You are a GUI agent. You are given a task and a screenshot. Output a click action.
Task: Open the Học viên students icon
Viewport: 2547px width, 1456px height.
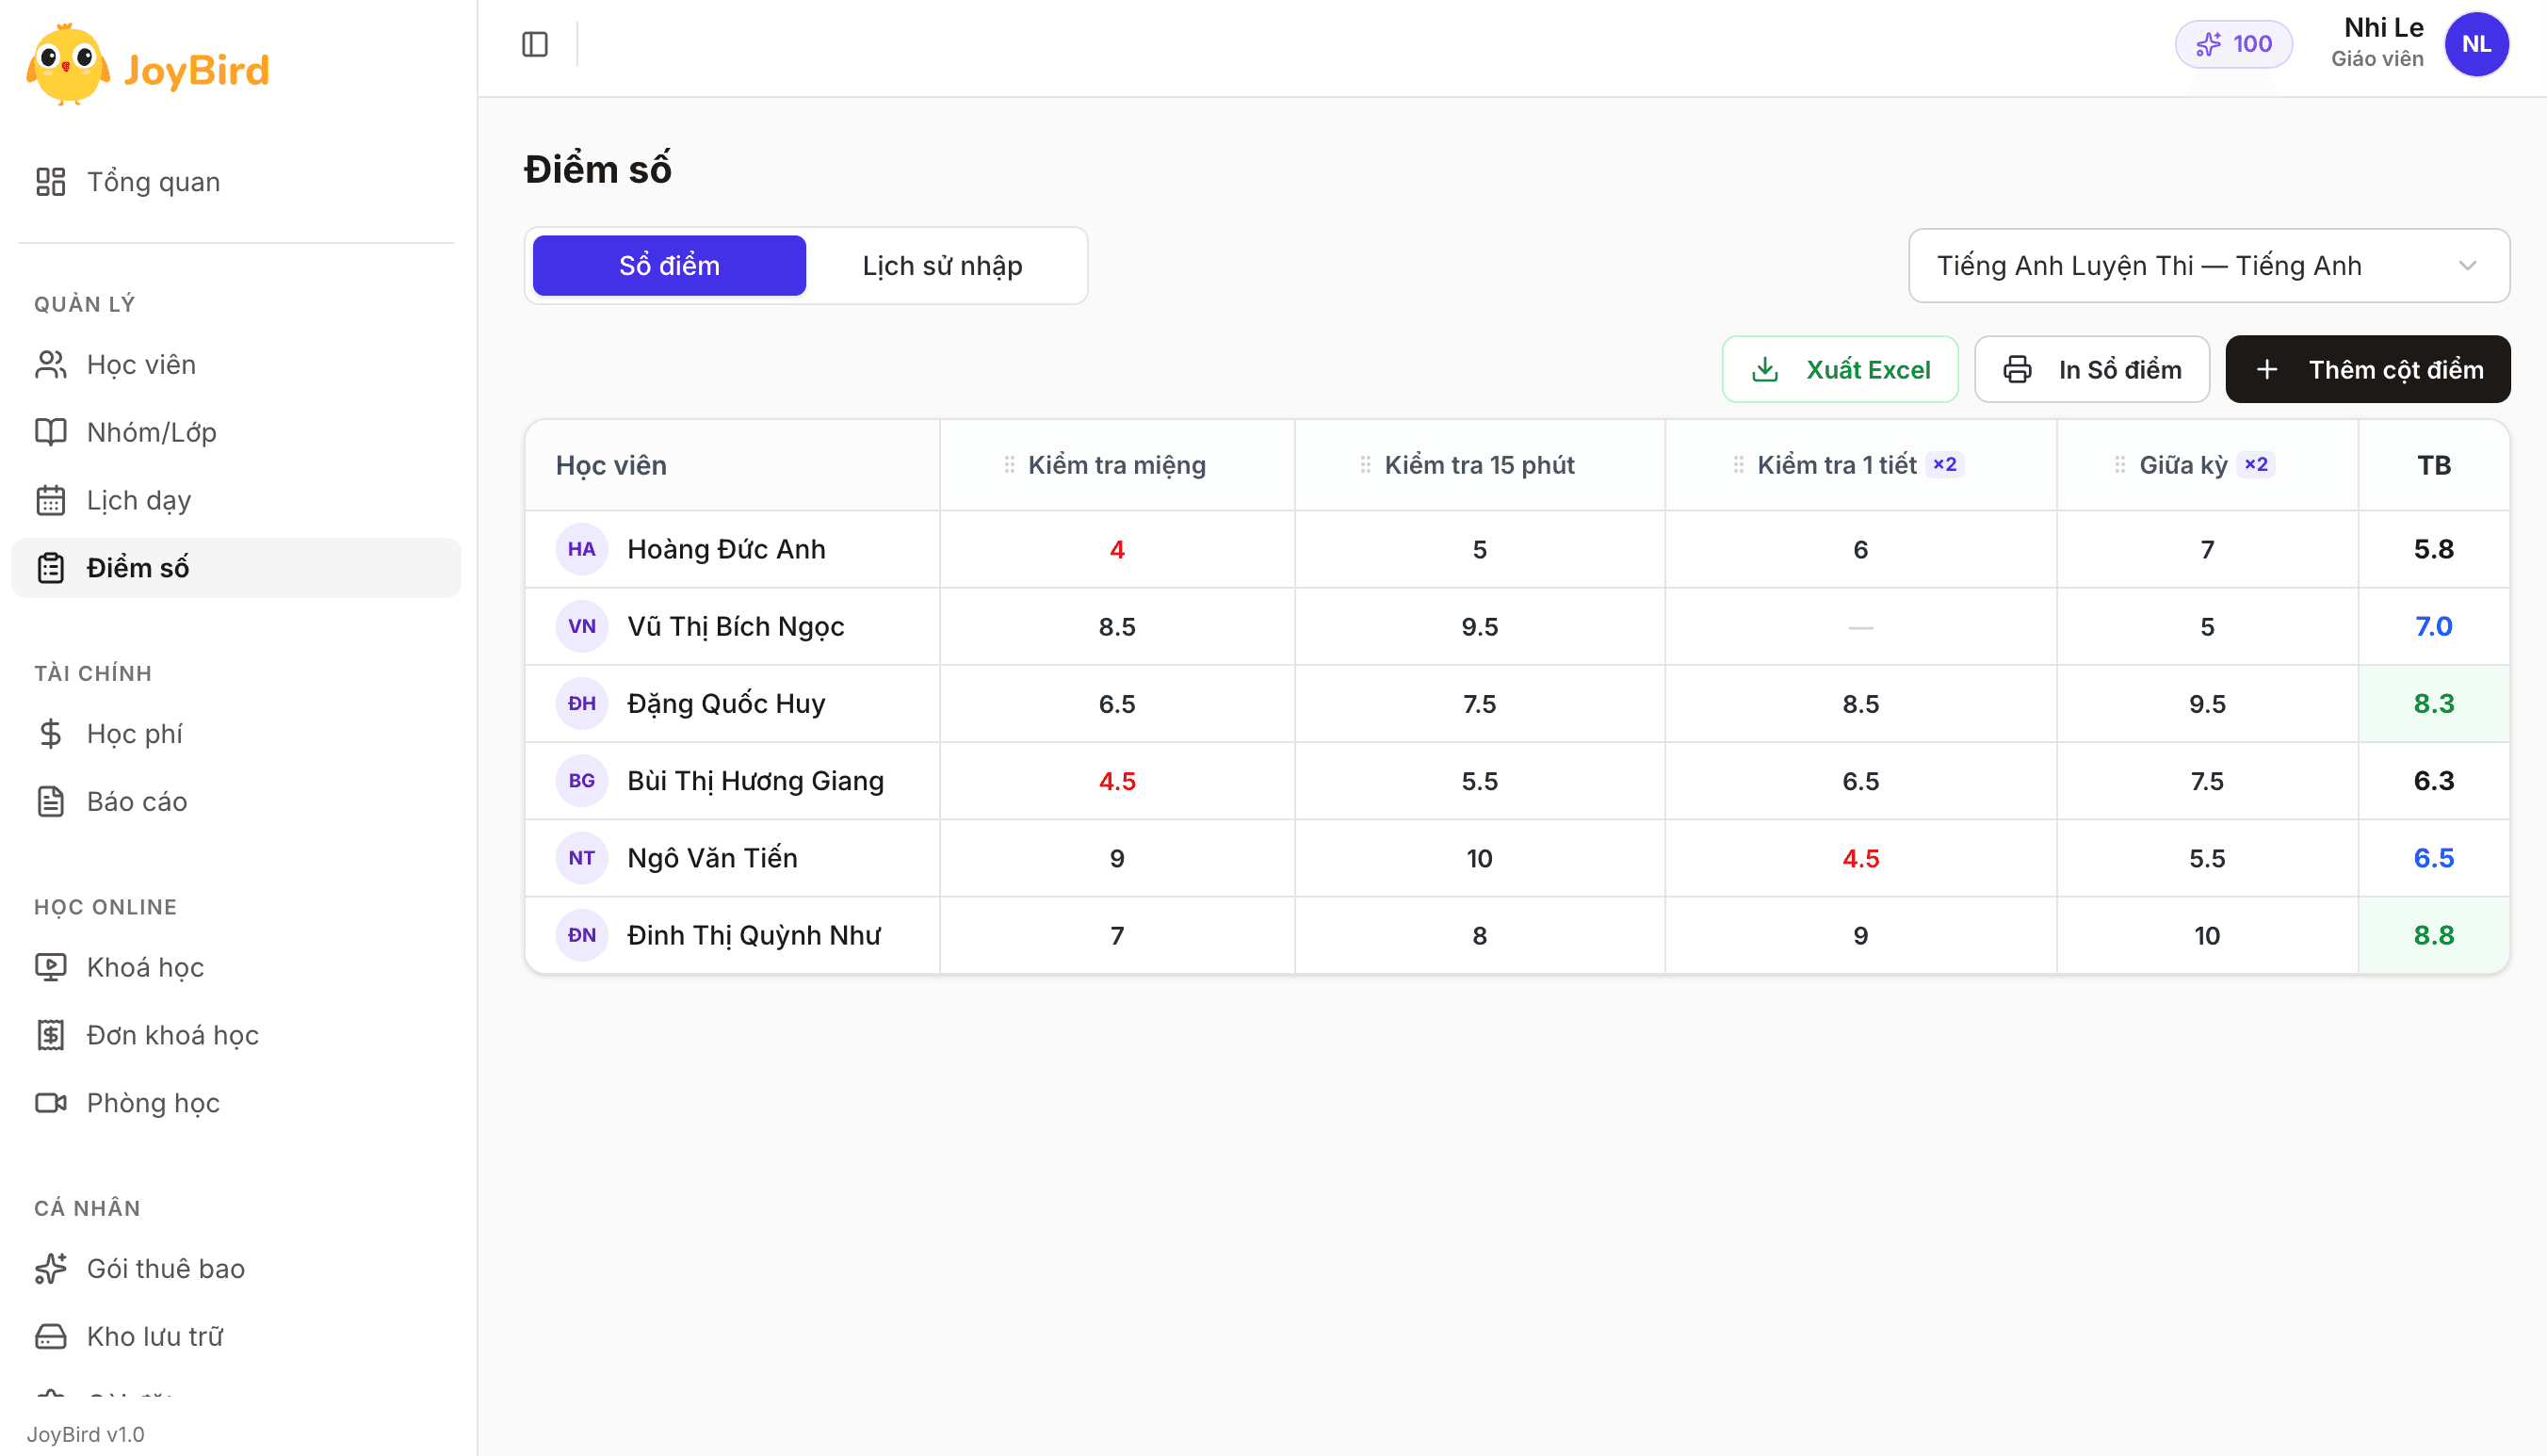[50, 365]
